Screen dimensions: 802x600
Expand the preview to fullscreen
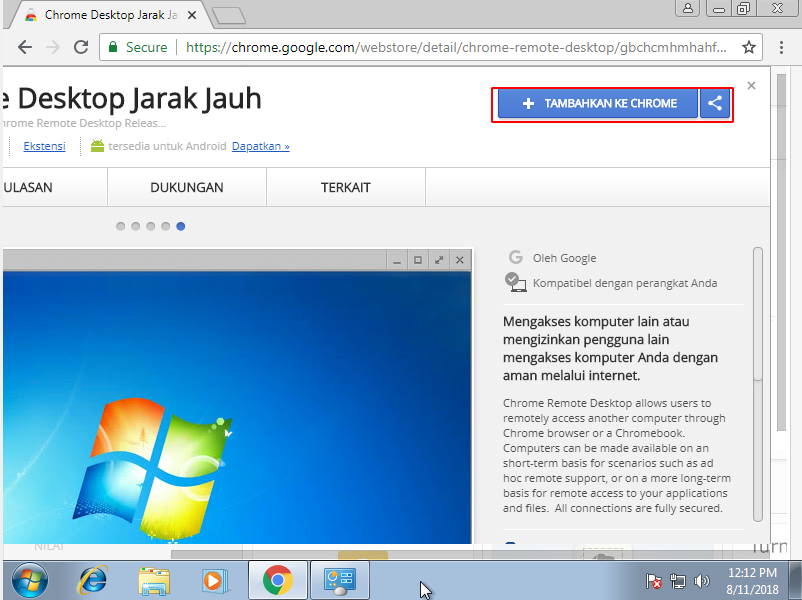439,259
